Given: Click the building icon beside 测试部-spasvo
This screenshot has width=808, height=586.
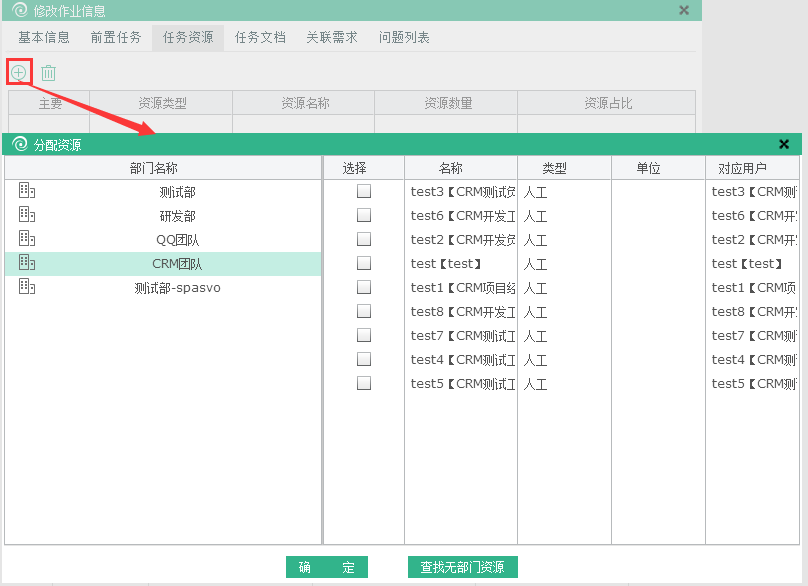Looking at the screenshot, I should [x=27, y=287].
